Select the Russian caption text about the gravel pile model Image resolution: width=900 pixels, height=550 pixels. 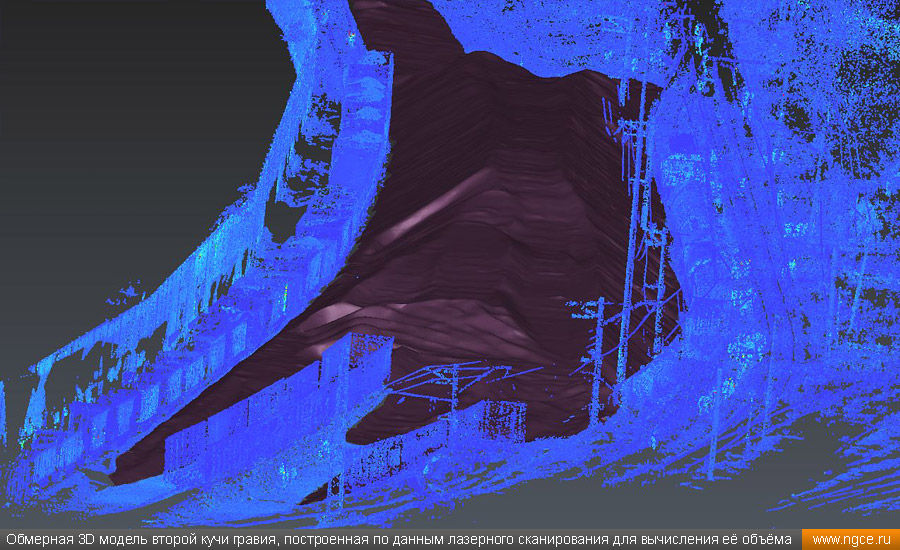coord(398,540)
